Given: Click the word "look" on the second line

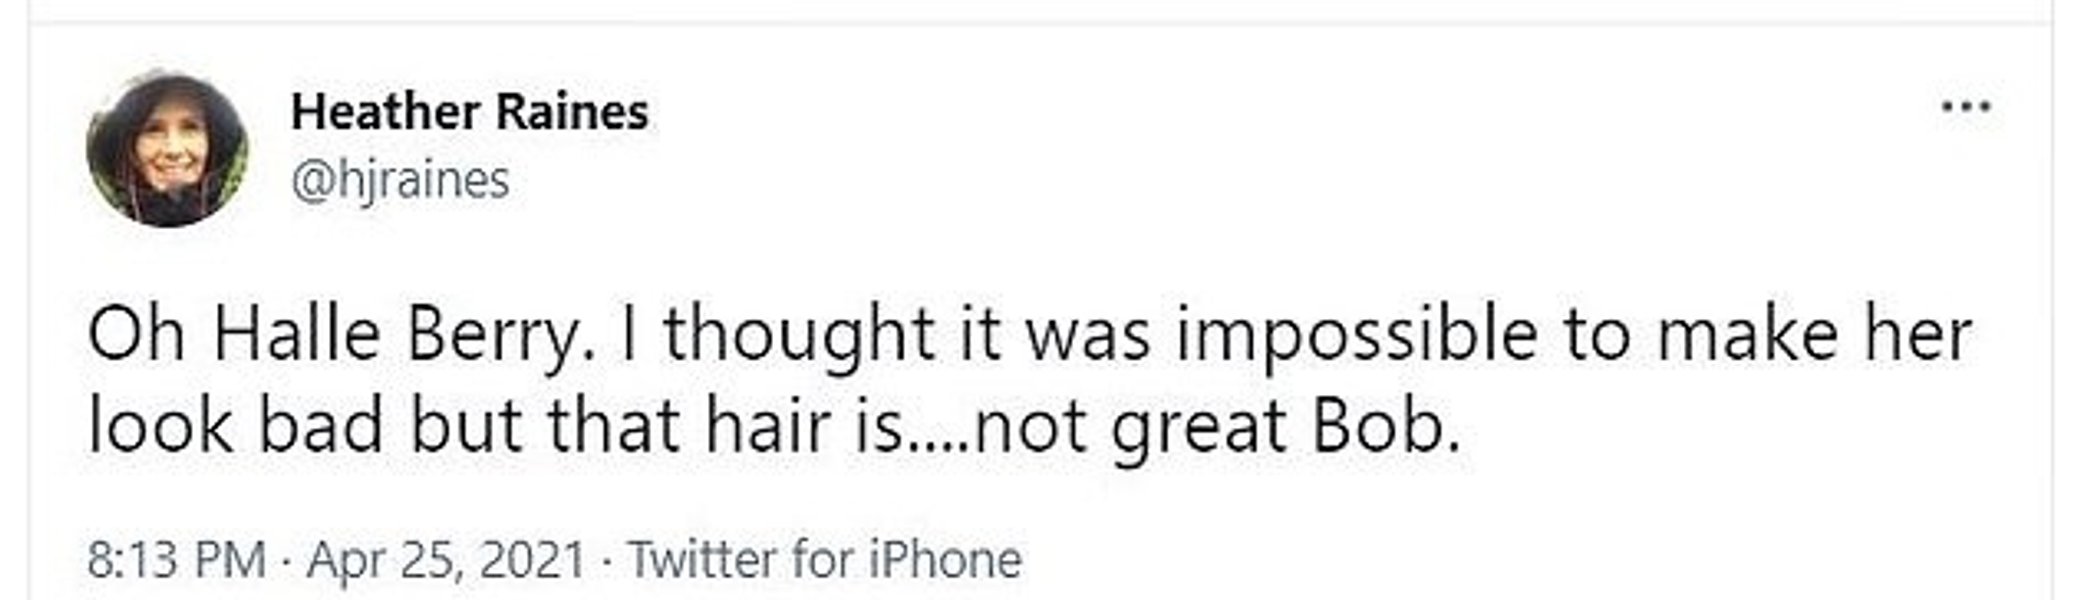Looking at the screenshot, I should [x=160, y=426].
